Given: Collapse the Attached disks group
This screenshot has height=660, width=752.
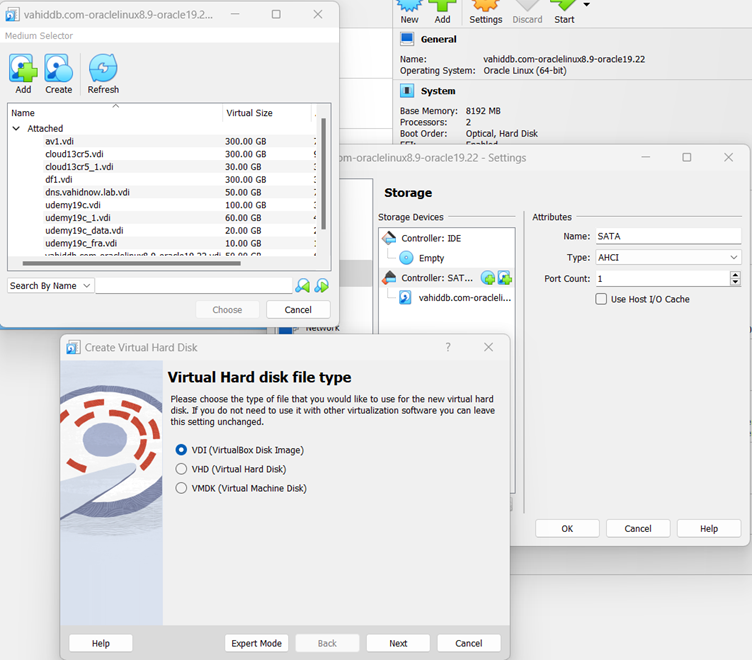Looking at the screenshot, I should (17, 129).
